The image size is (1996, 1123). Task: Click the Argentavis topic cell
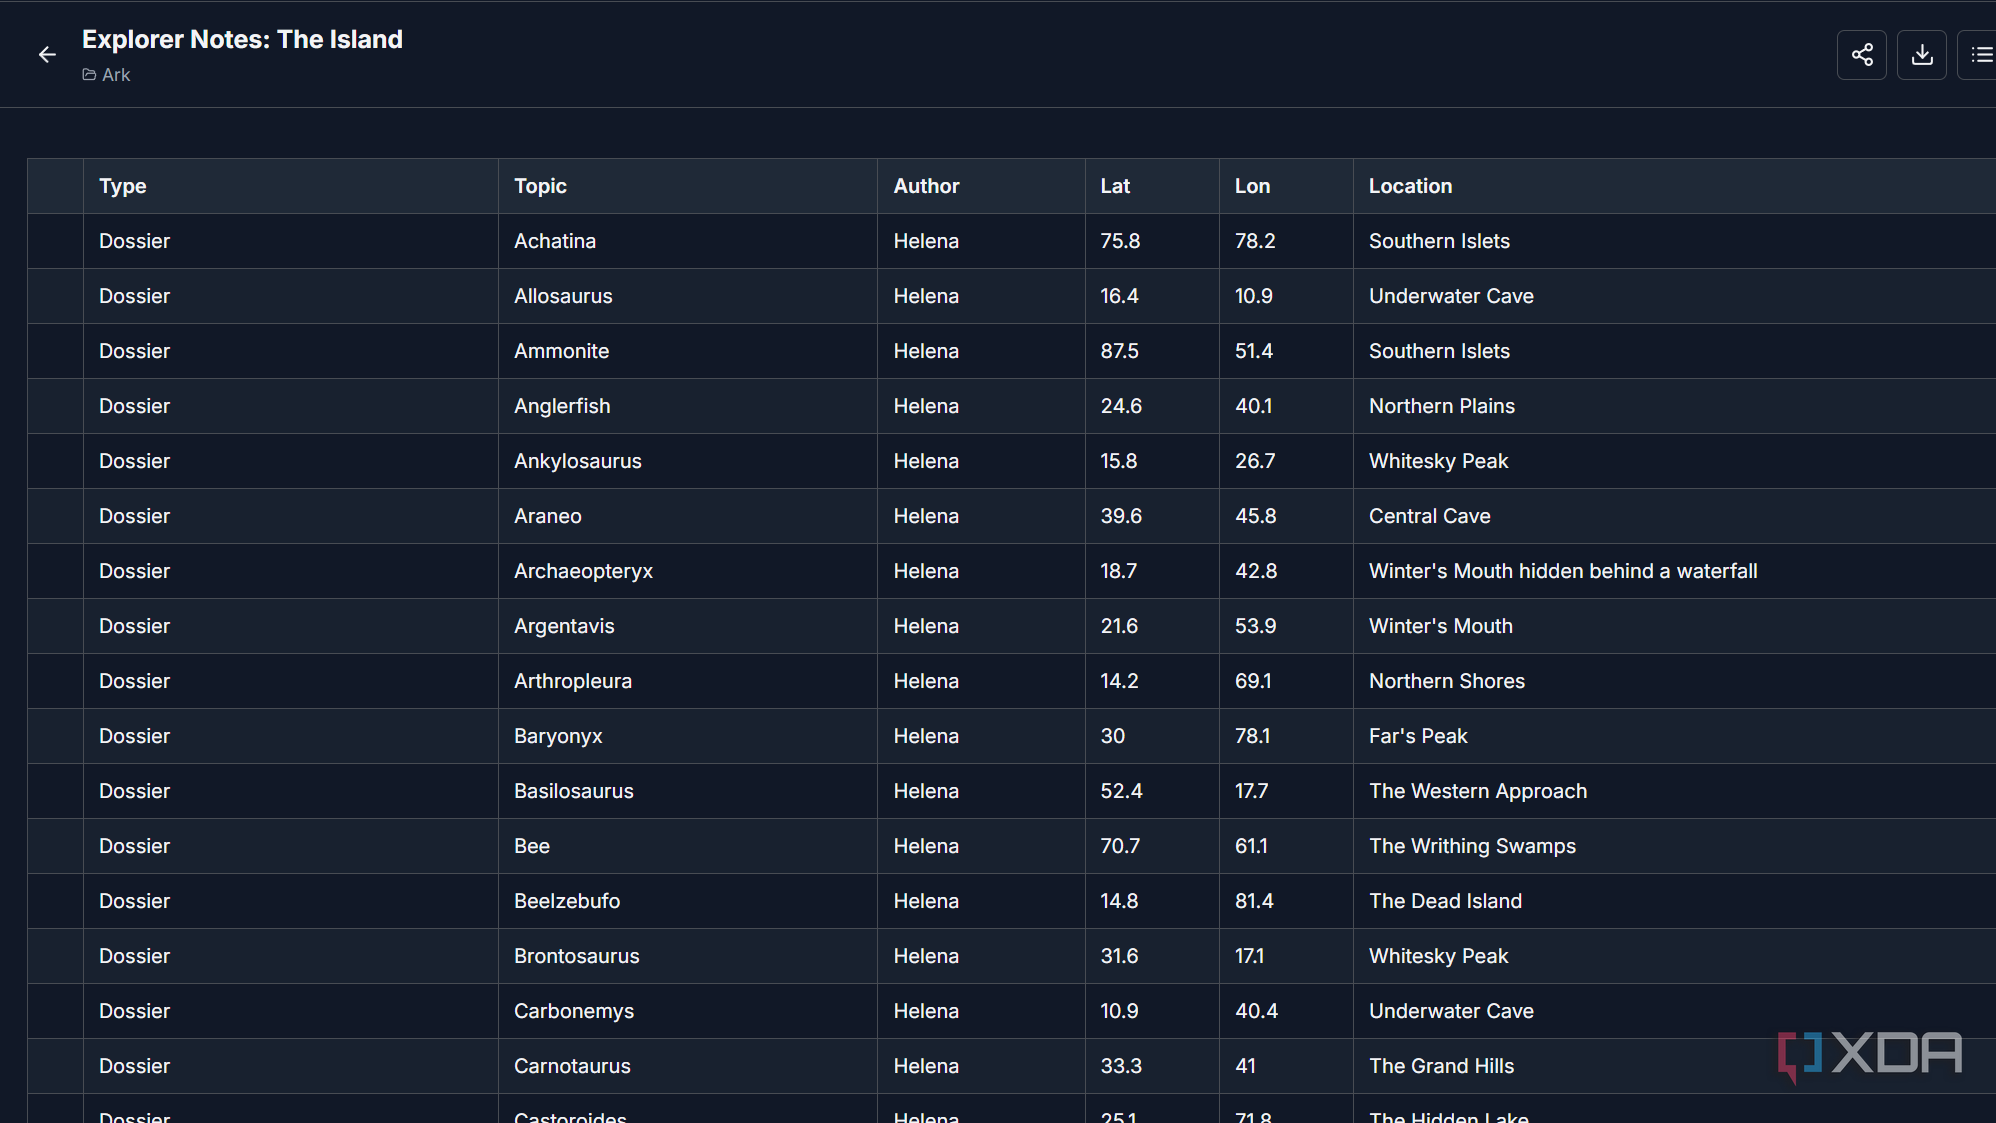(688, 626)
